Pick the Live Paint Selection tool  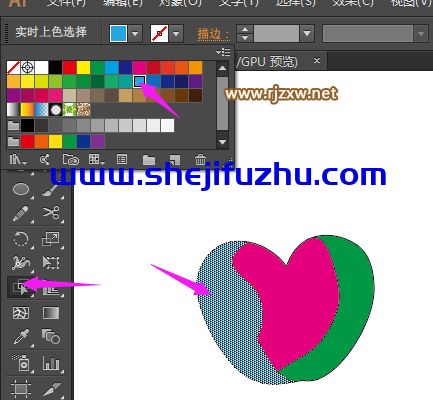(21, 287)
